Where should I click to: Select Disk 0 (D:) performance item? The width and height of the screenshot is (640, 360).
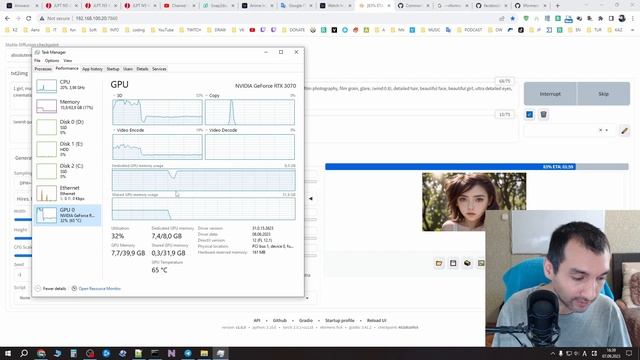tap(67, 127)
